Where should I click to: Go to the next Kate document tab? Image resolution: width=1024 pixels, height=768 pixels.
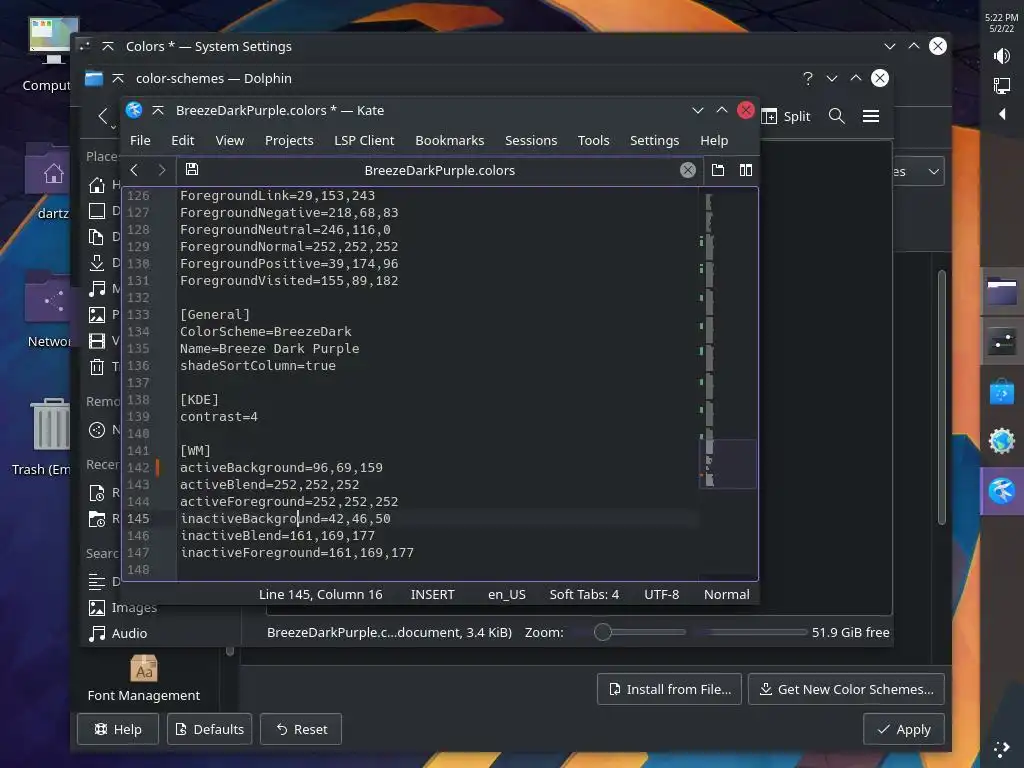[x=161, y=170]
